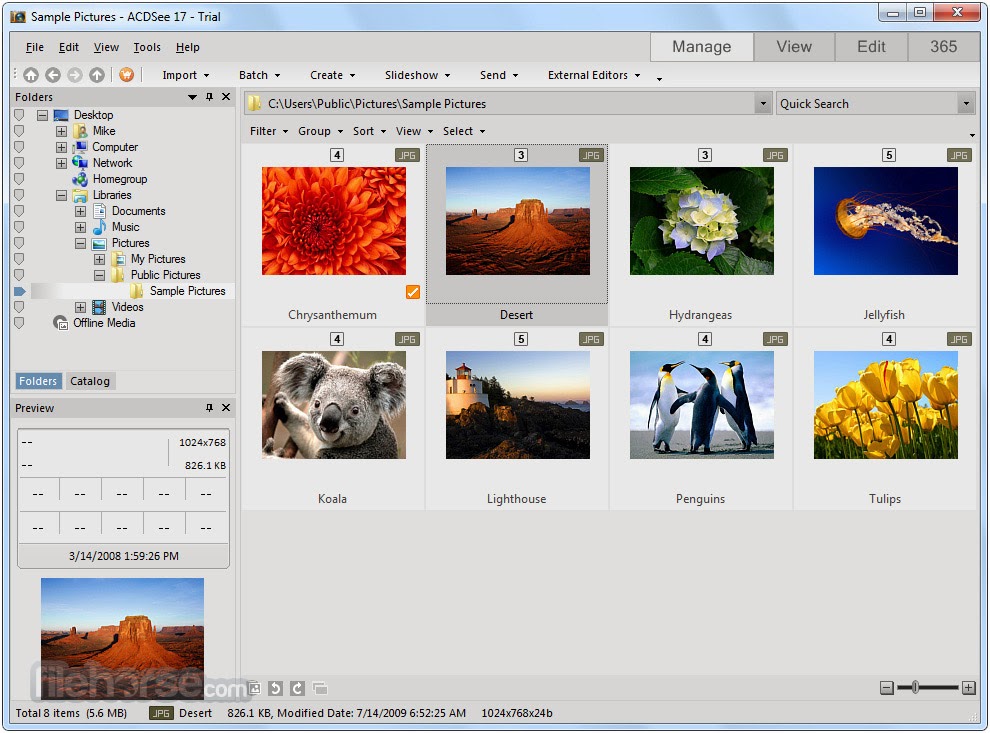990x733 pixels.
Task: Switch to the Edit mode tab
Action: tap(871, 47)
